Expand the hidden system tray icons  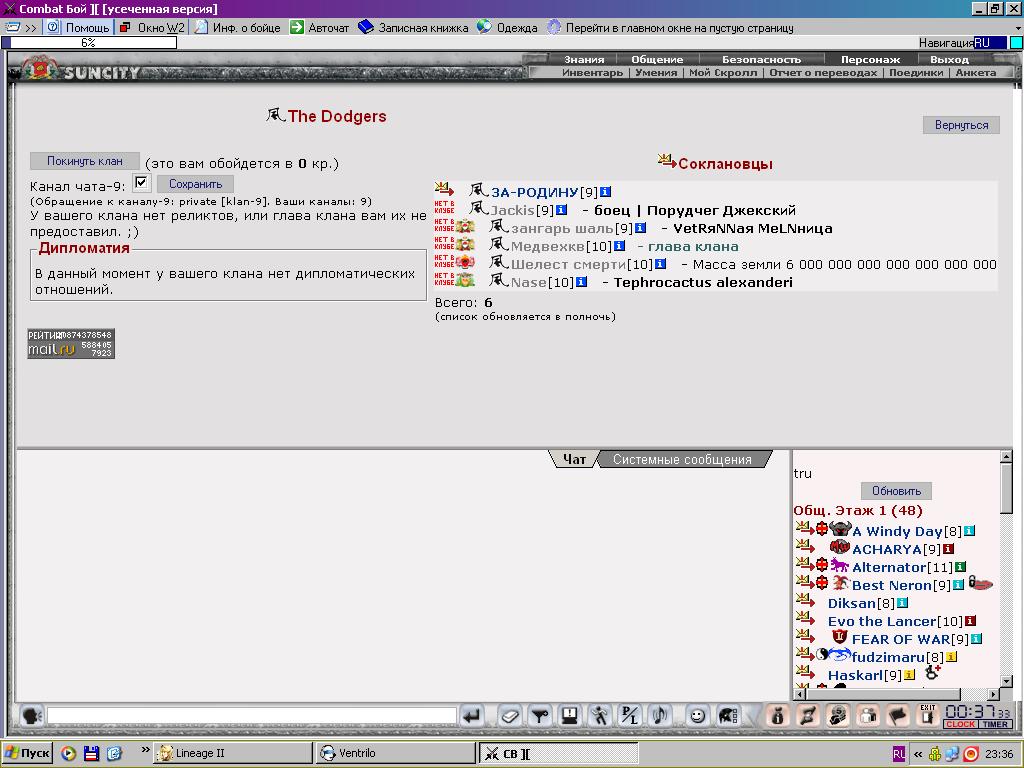(918, 754)
